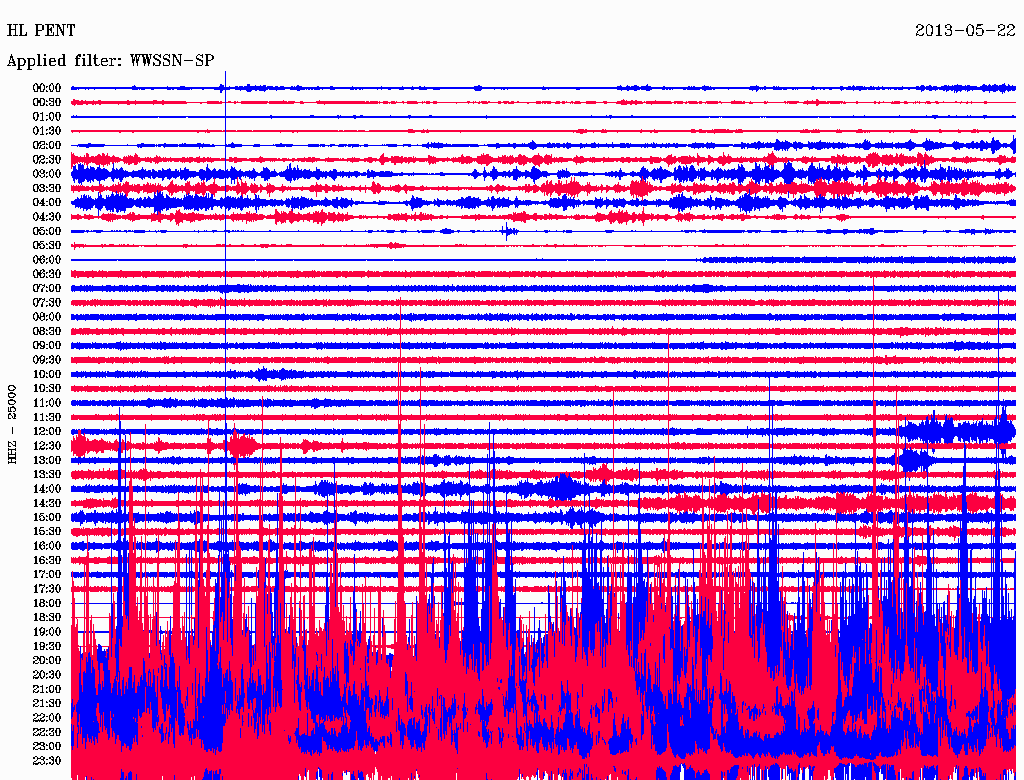Select the 06:30 time label
Screen dimensions: 1024x780
47,274
